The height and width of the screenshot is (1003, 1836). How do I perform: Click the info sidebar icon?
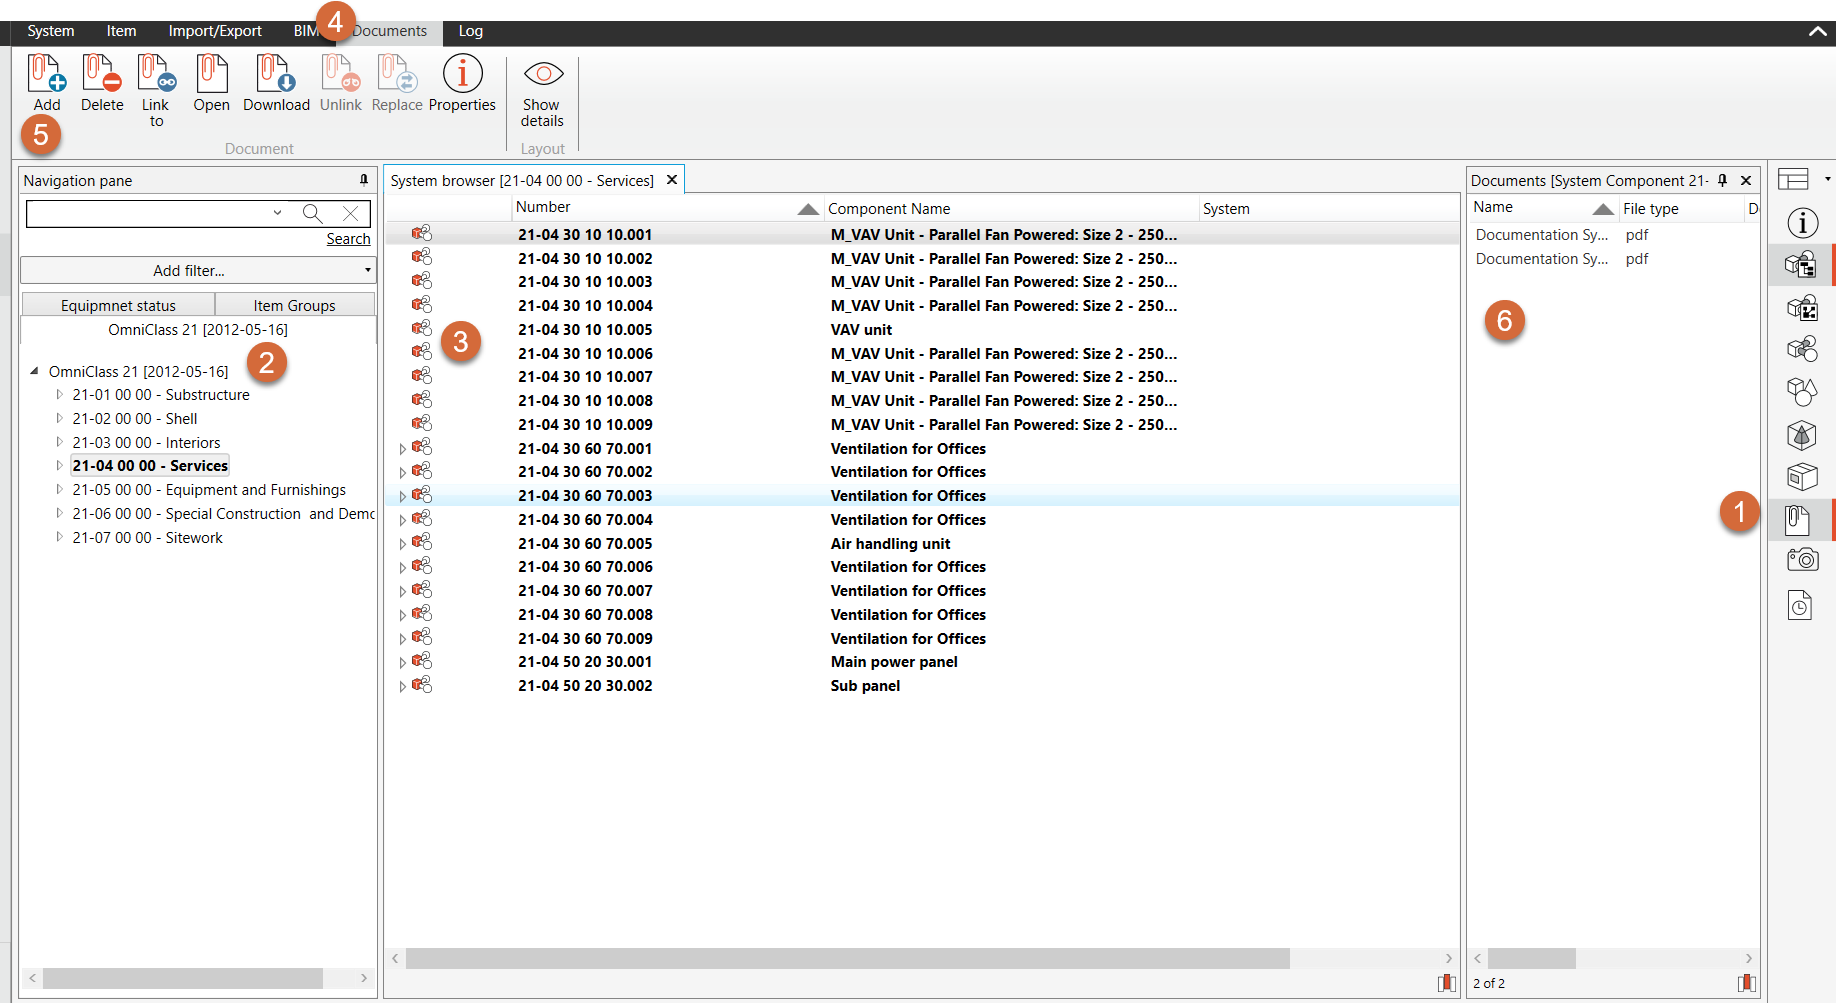[x=1802, y=223]
